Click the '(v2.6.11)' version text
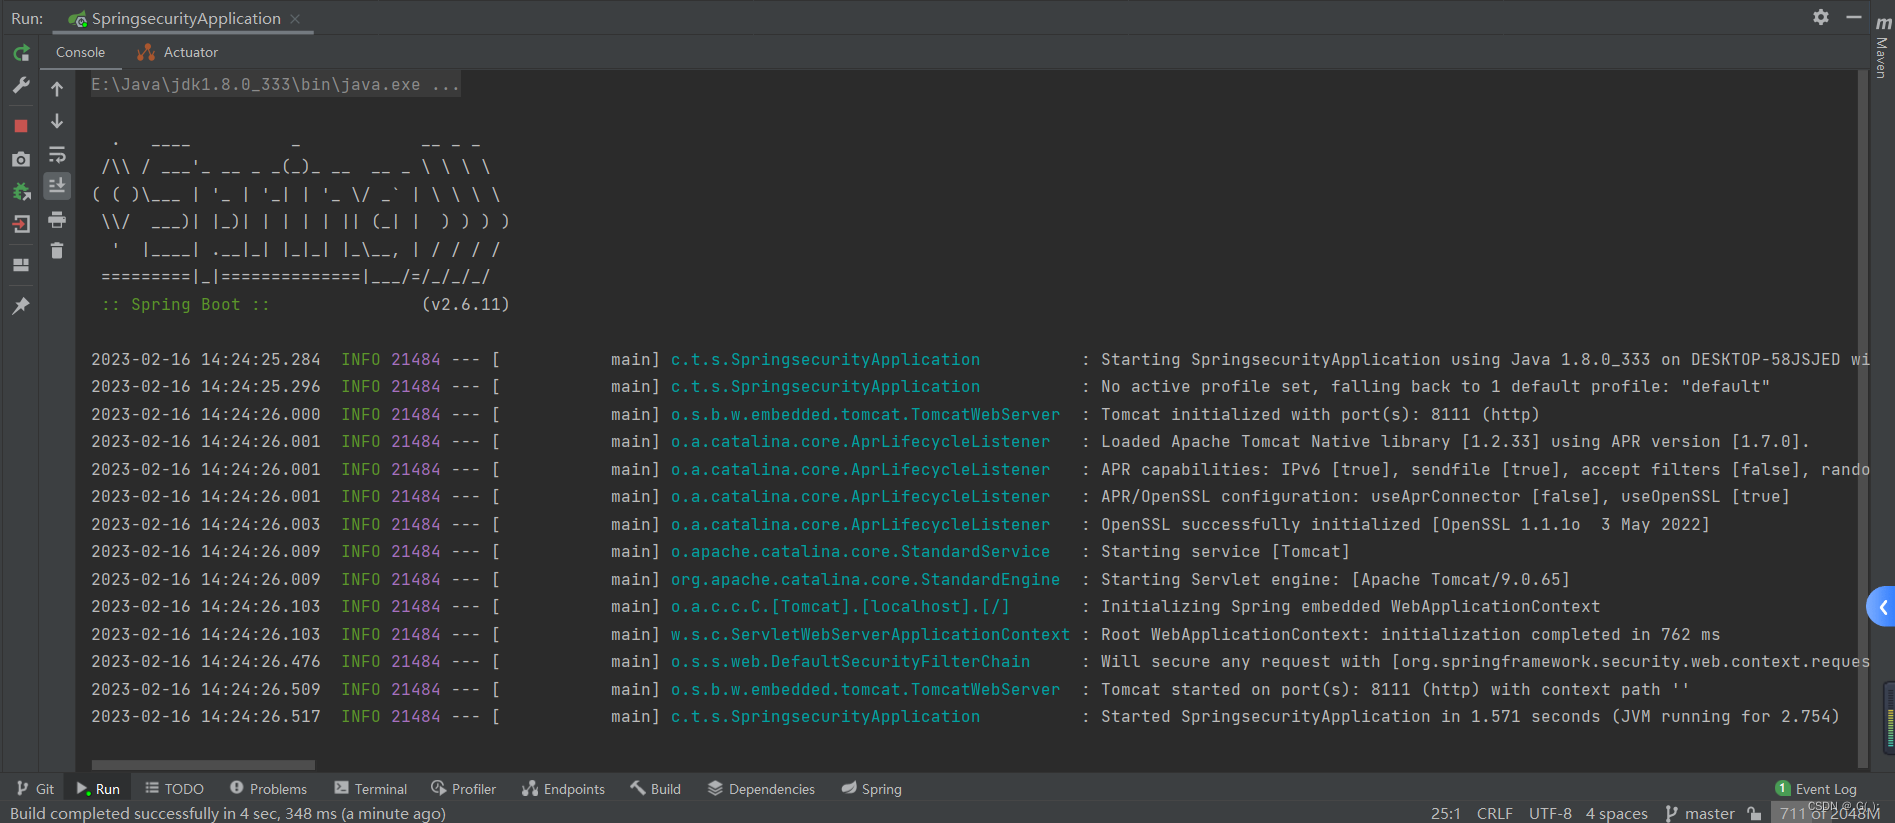This screenshot has width=1895, height=823. [465, 304]
